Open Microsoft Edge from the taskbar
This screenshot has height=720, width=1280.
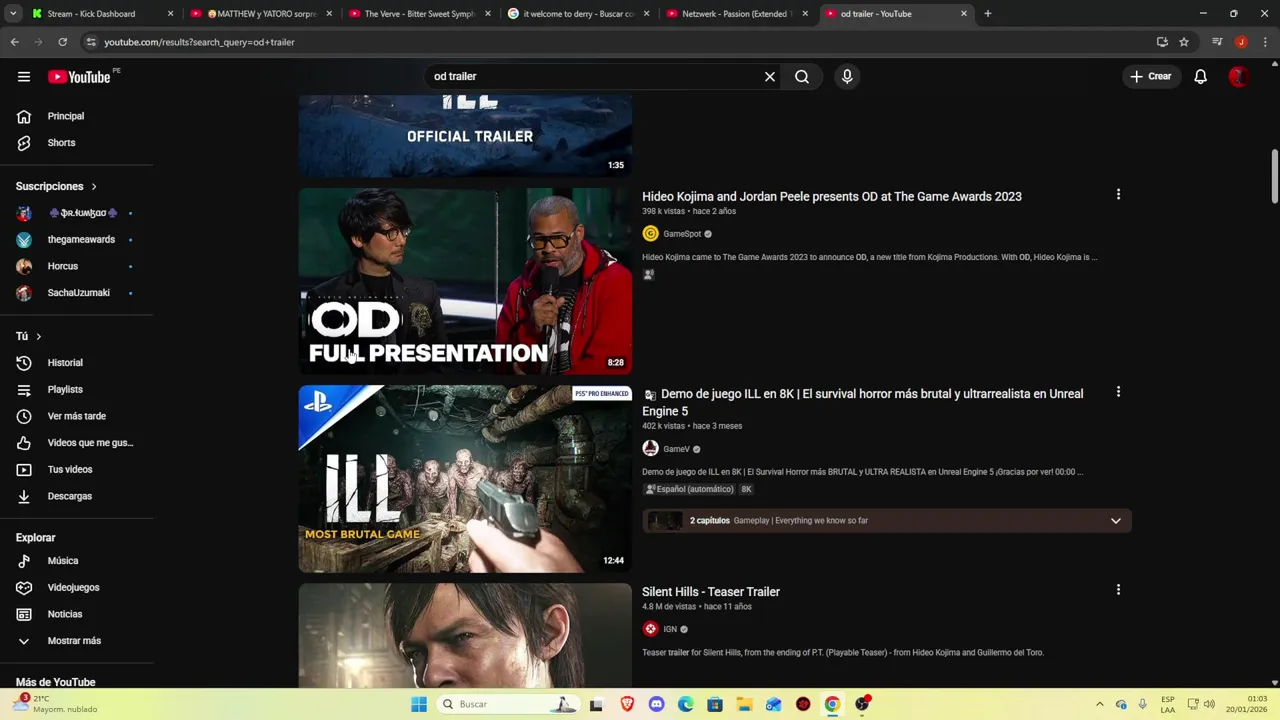[686, 704]
